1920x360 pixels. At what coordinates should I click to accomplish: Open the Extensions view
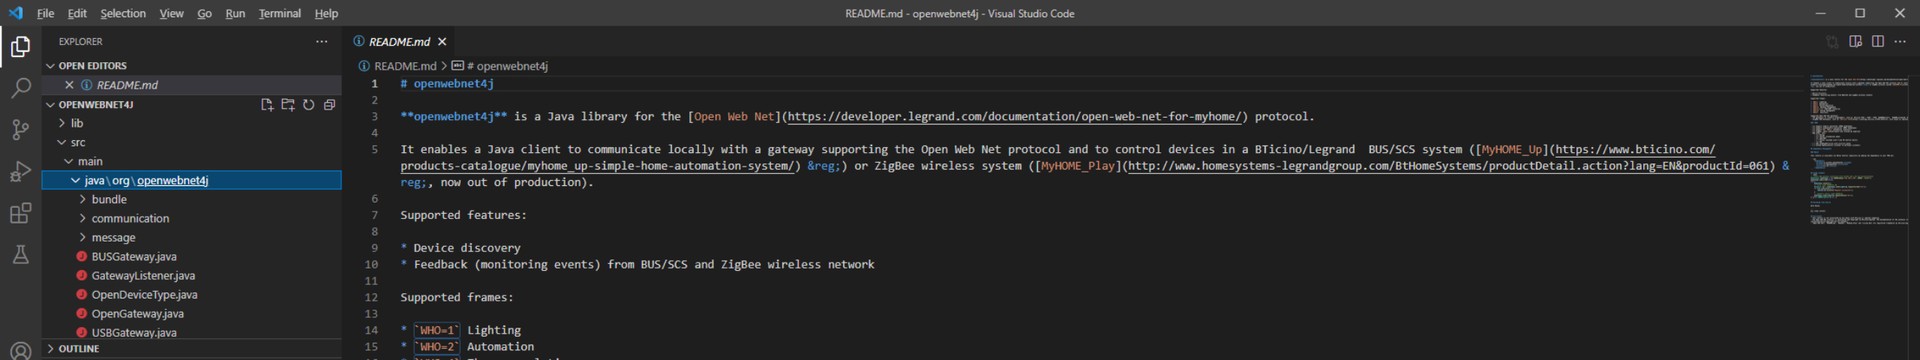click(20, 213)
